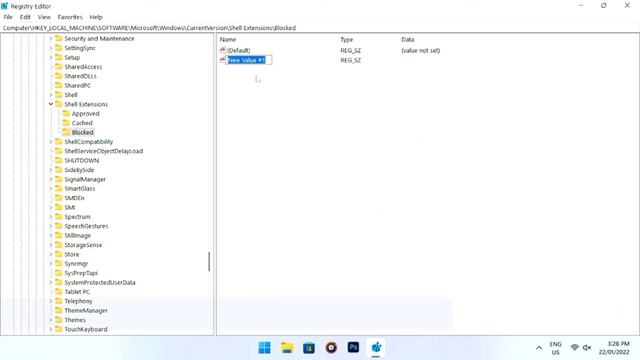The height and width of the screenshot is (360, 640).
Task: Open the Edit menu
Action: [x=25, y=17]
